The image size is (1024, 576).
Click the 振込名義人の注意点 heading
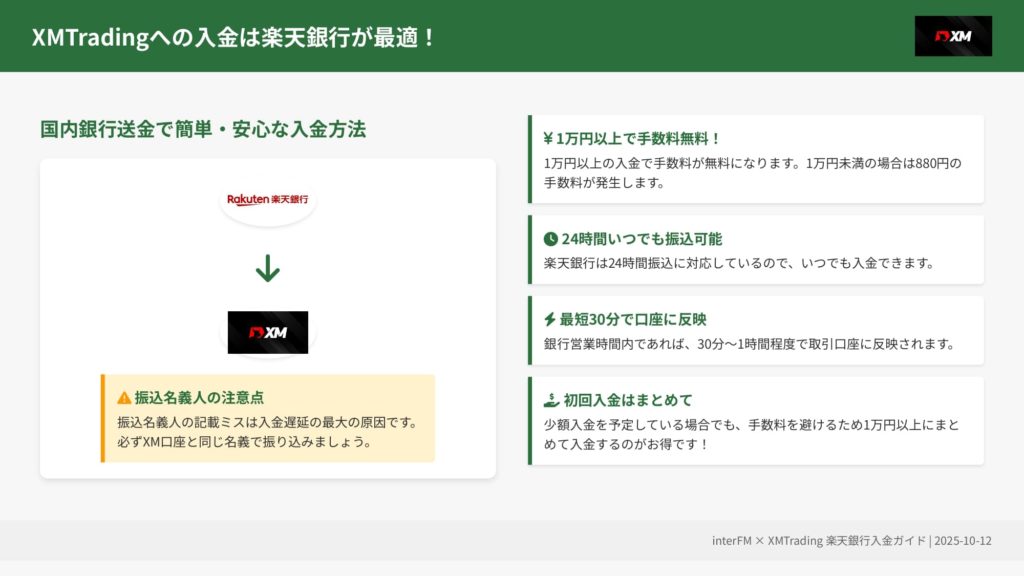(x=200, y=397)
